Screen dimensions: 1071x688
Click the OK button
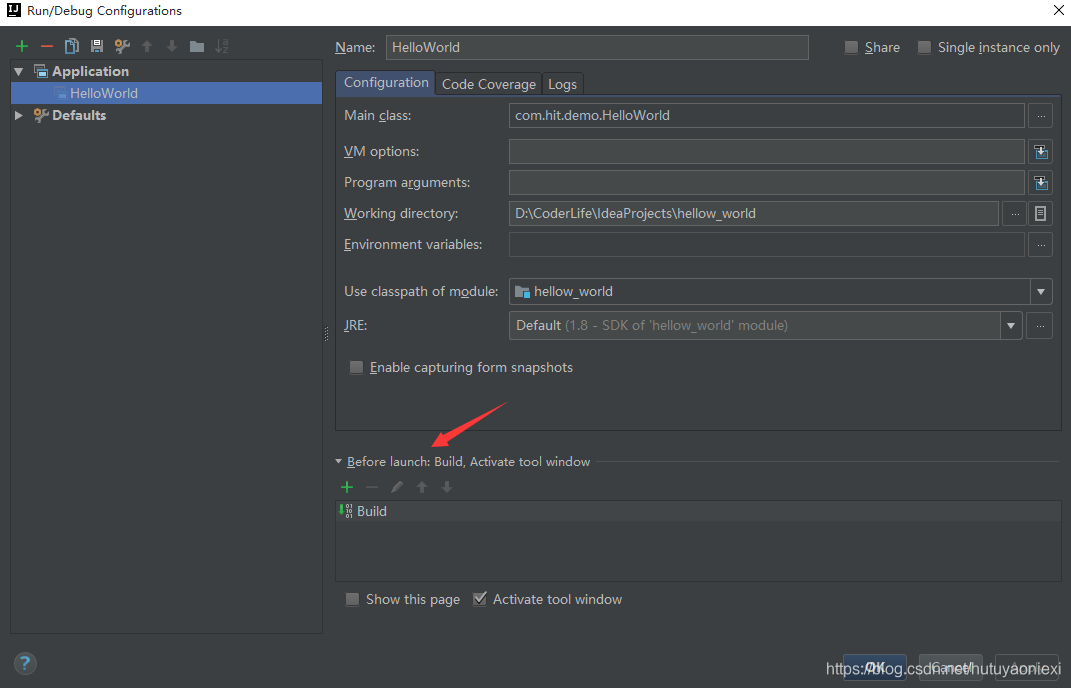[x=874, y=667]
